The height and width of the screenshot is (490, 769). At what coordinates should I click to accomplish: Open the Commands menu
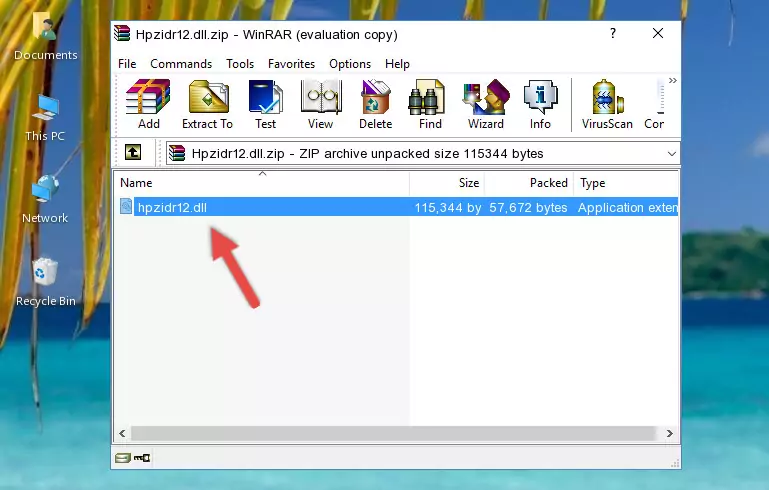click(181, 64)
